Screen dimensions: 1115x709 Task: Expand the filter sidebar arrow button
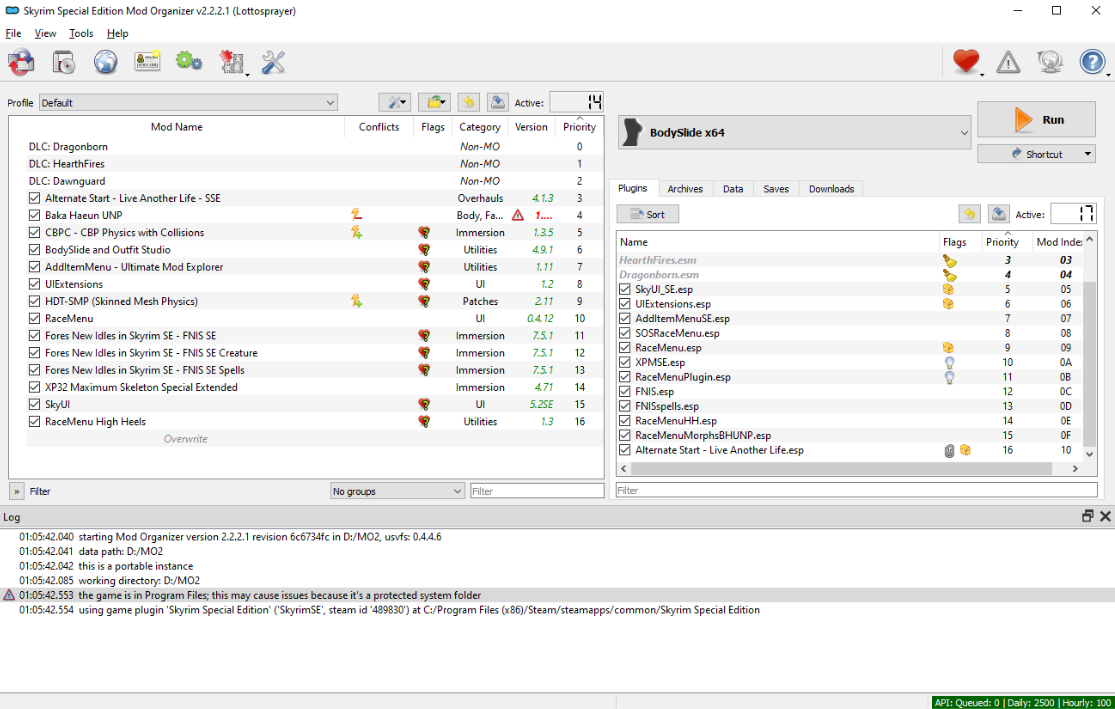[16, 491]
